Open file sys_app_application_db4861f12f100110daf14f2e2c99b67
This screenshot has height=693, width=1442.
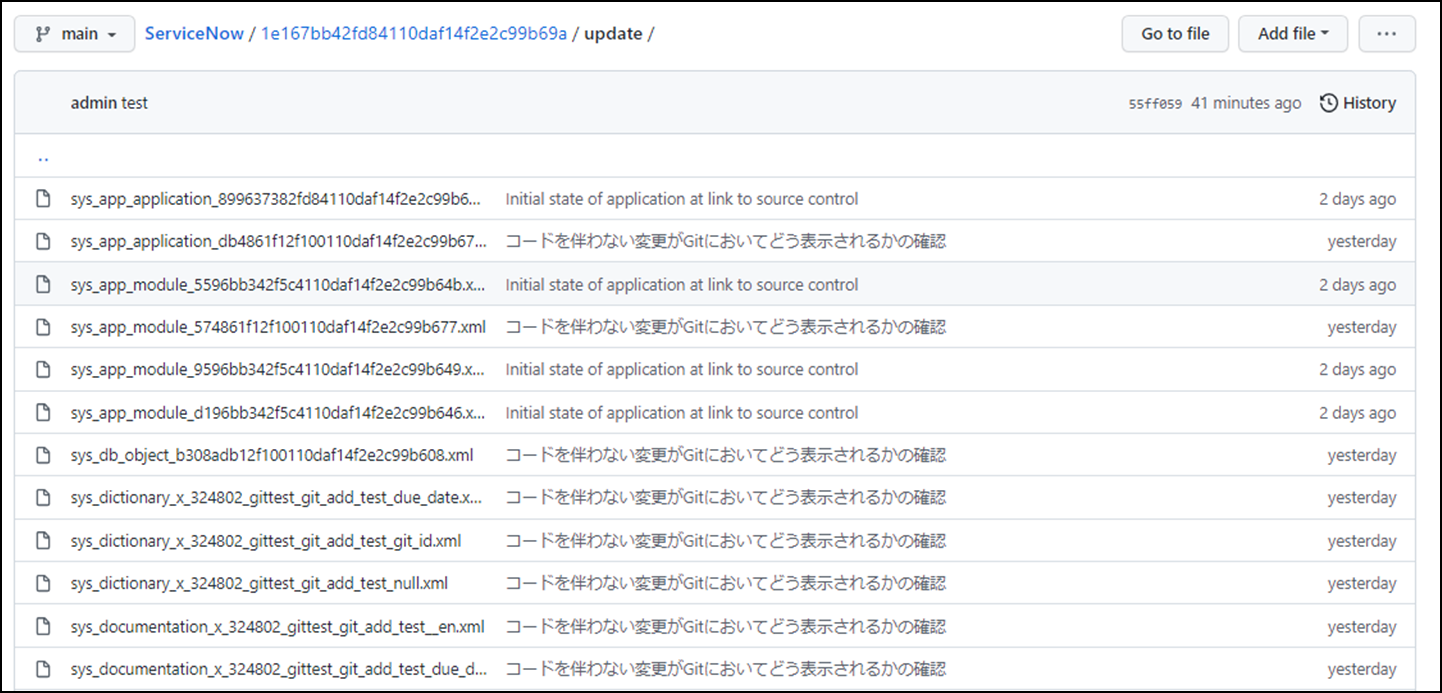pos(278,241)
